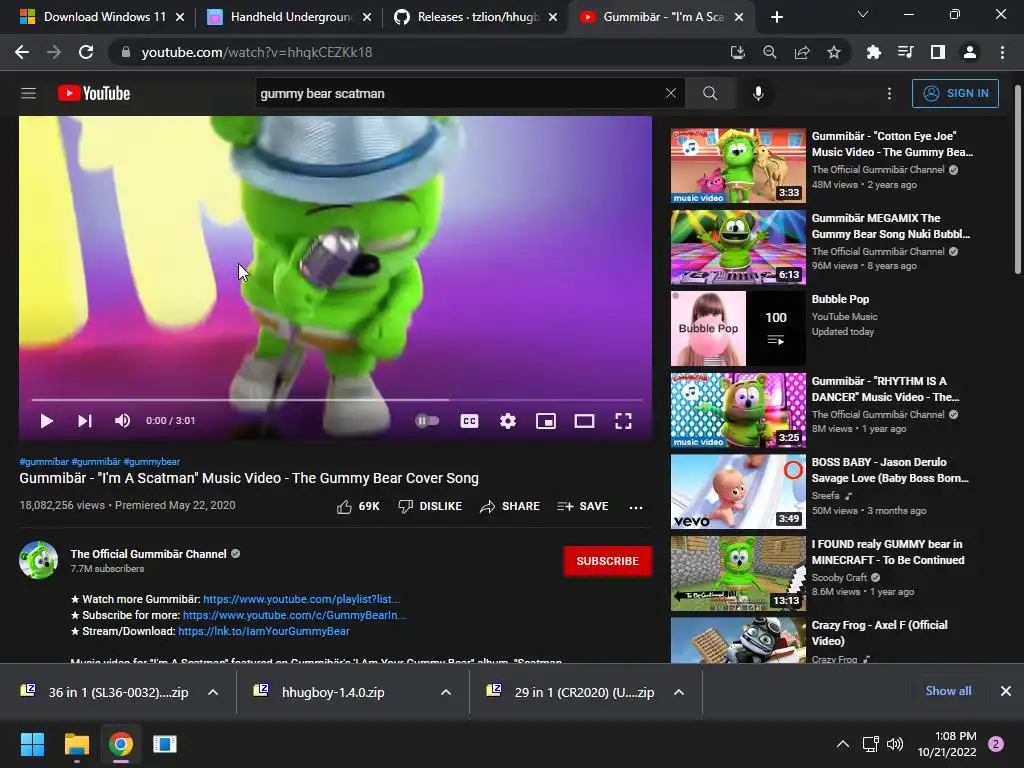The height and width of the screenshot is (768, 1024).
Task: Close the Gummibär YouTube tab
Action: pyautogui.click(x=739, y=17)
